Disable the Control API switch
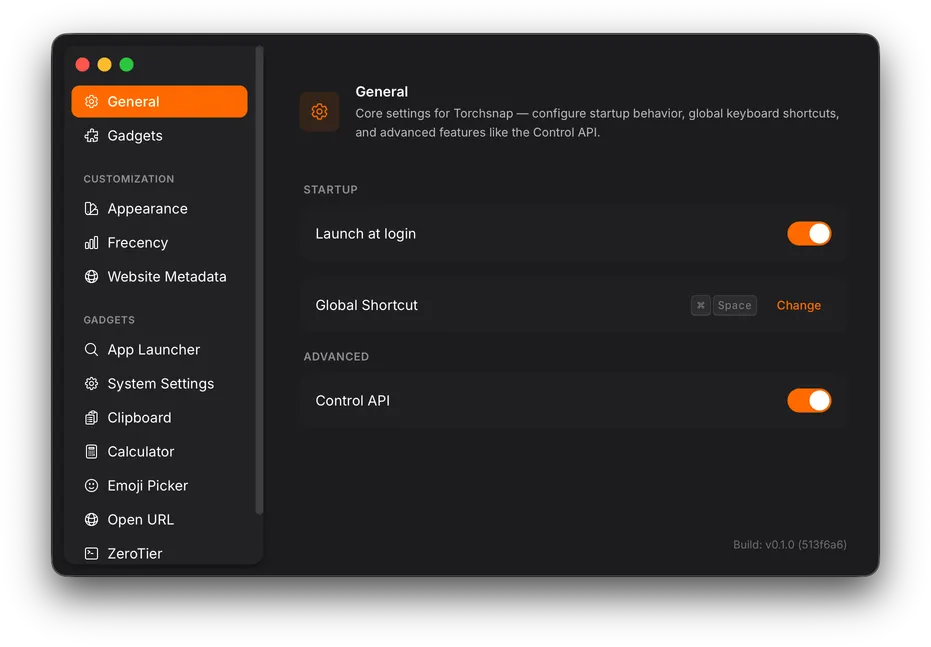The height and width of the screenshot is (647, 931). click(x=809, y=401)
